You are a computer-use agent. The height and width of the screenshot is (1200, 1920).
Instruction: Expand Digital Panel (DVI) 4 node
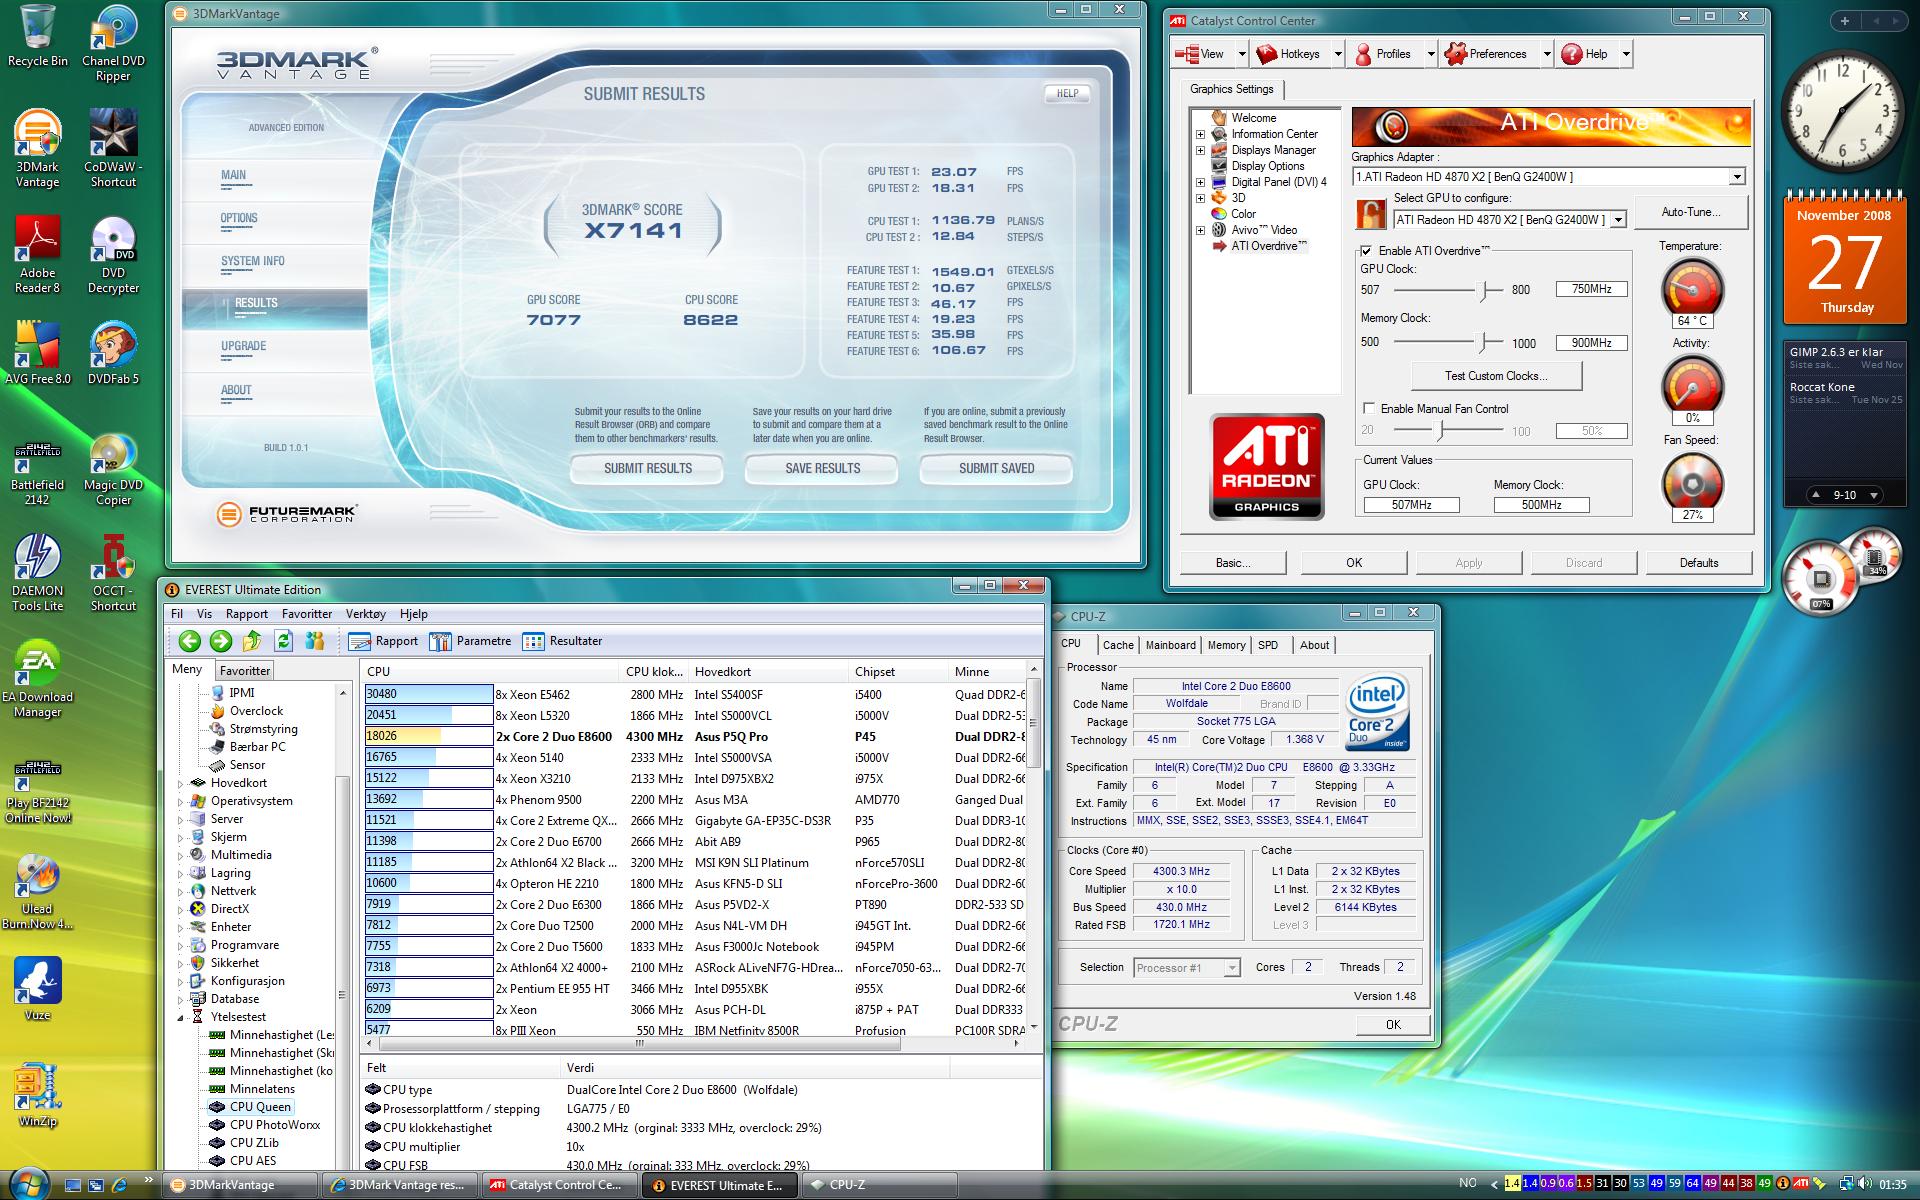(1200, 182)
